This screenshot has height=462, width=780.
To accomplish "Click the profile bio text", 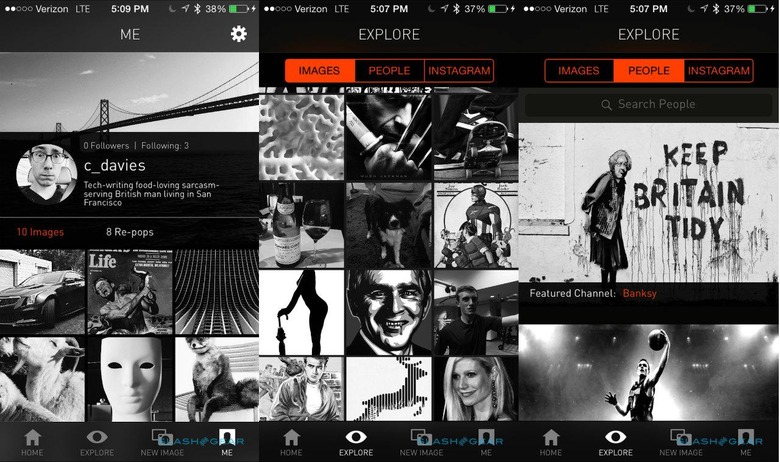I will pos(151,194).
